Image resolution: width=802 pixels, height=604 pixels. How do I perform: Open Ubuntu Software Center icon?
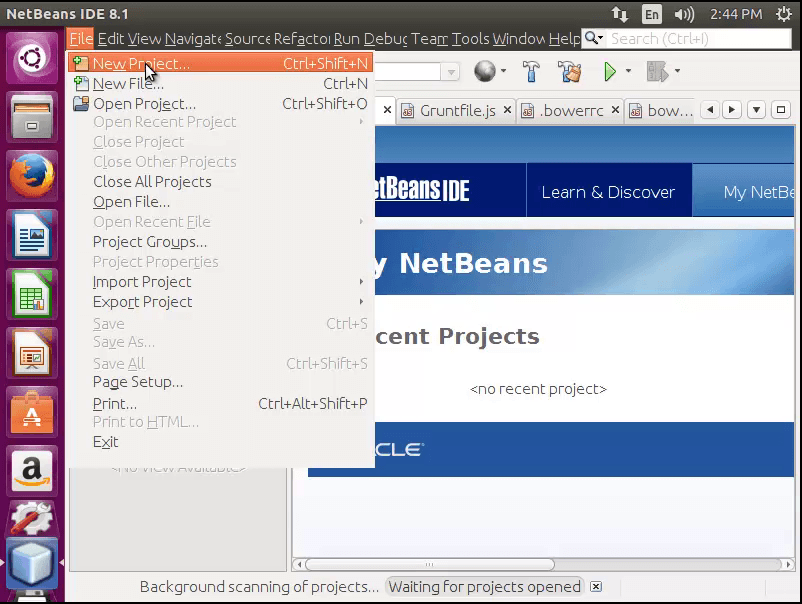tap(32, 412)
